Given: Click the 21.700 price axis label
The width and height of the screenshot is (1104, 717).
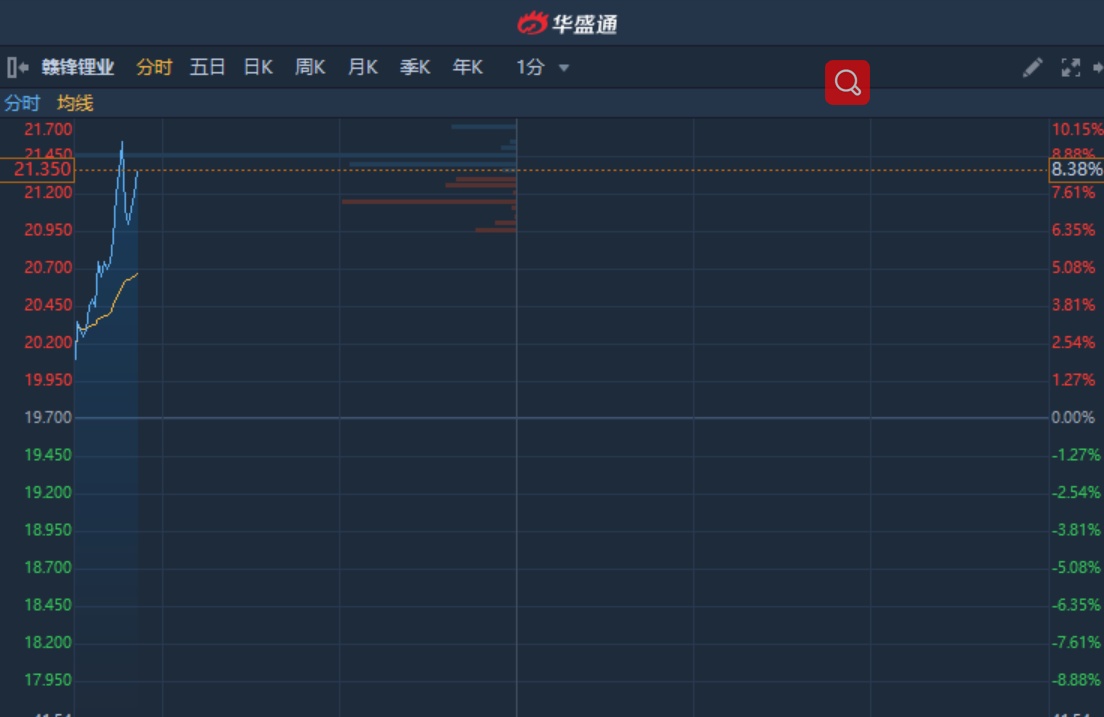Looking at the screenshot, I should tap(48, 130).
